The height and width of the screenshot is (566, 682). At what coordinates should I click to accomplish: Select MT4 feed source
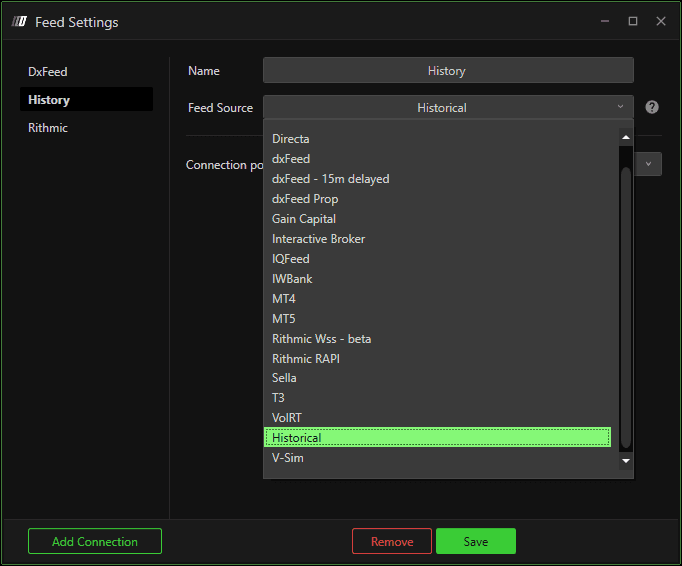437,299
